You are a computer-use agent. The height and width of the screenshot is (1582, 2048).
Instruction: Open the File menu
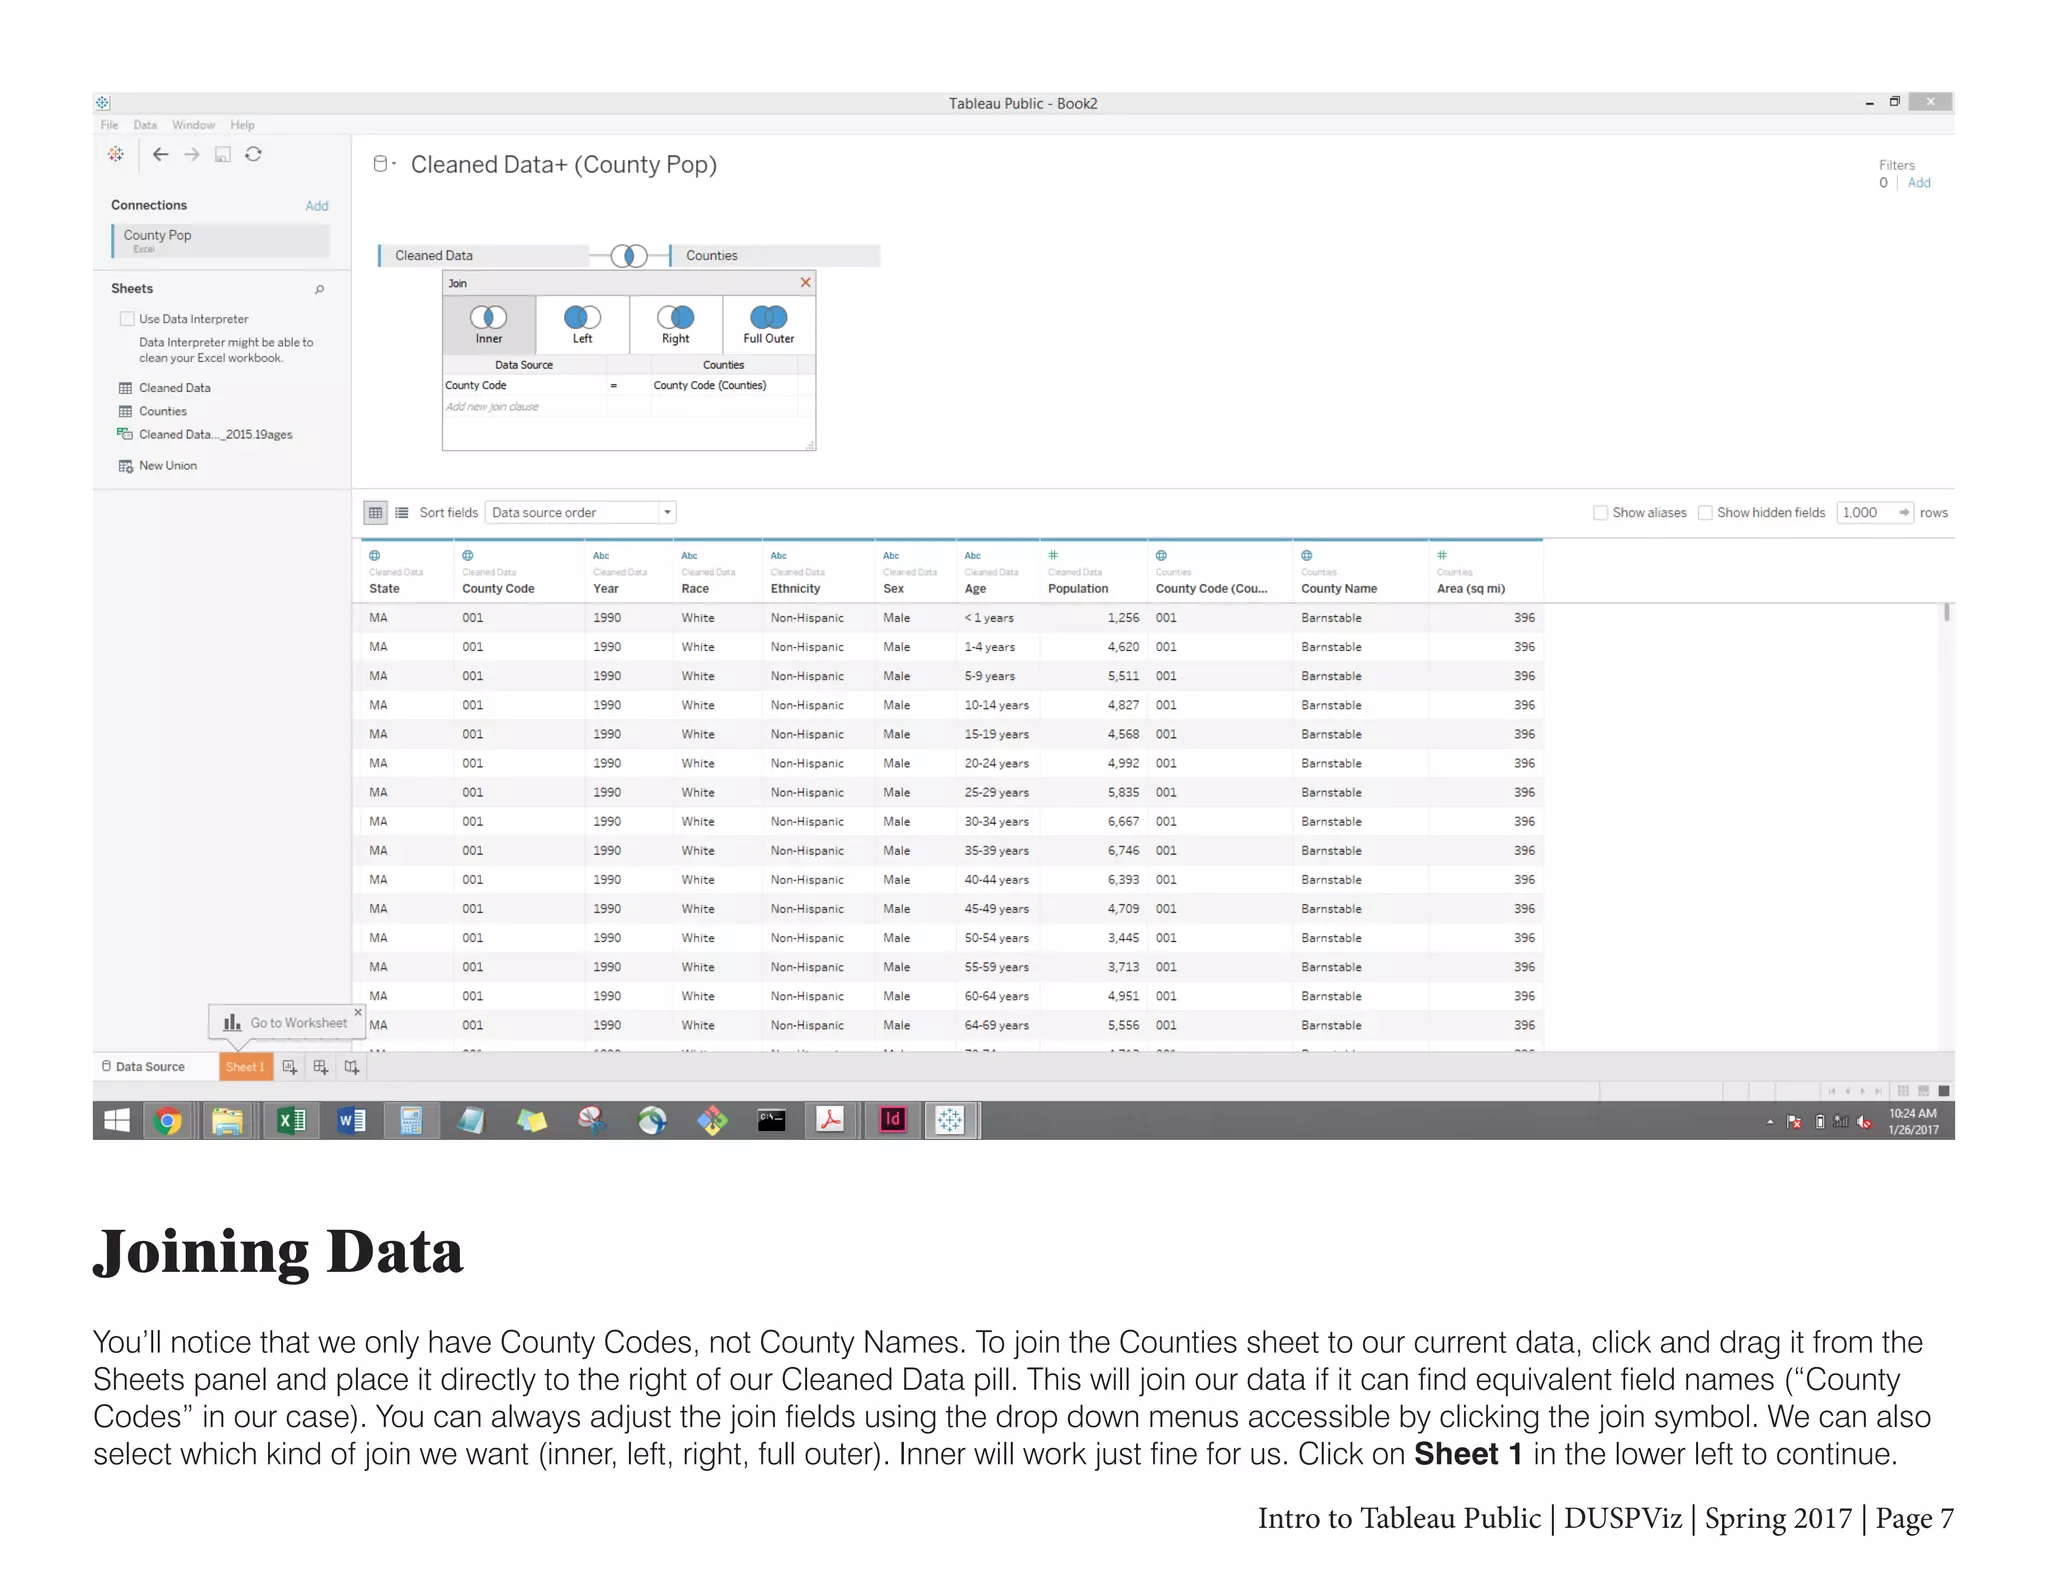click(110, 125)
